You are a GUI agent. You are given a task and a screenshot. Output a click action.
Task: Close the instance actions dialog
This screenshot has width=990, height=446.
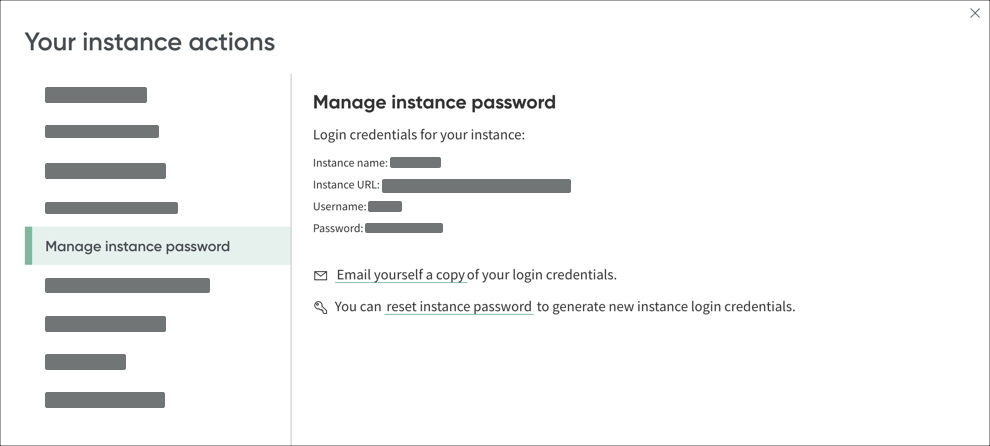[975, 13]
